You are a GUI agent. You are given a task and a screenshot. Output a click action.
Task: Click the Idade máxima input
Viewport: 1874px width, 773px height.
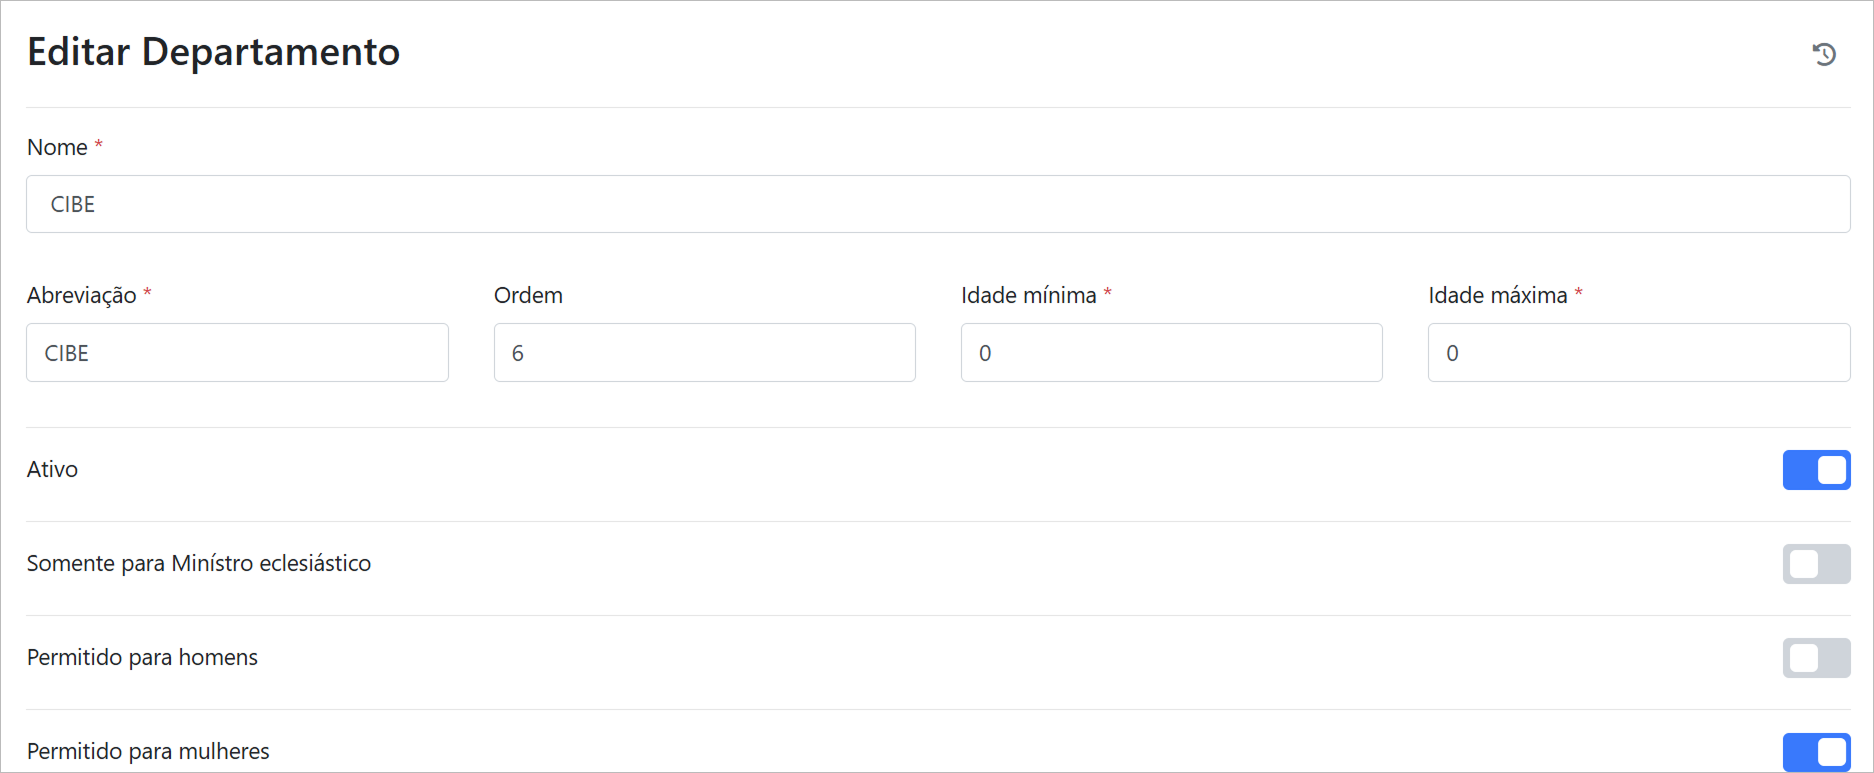pyautogui.click(x=1638, y=352)
